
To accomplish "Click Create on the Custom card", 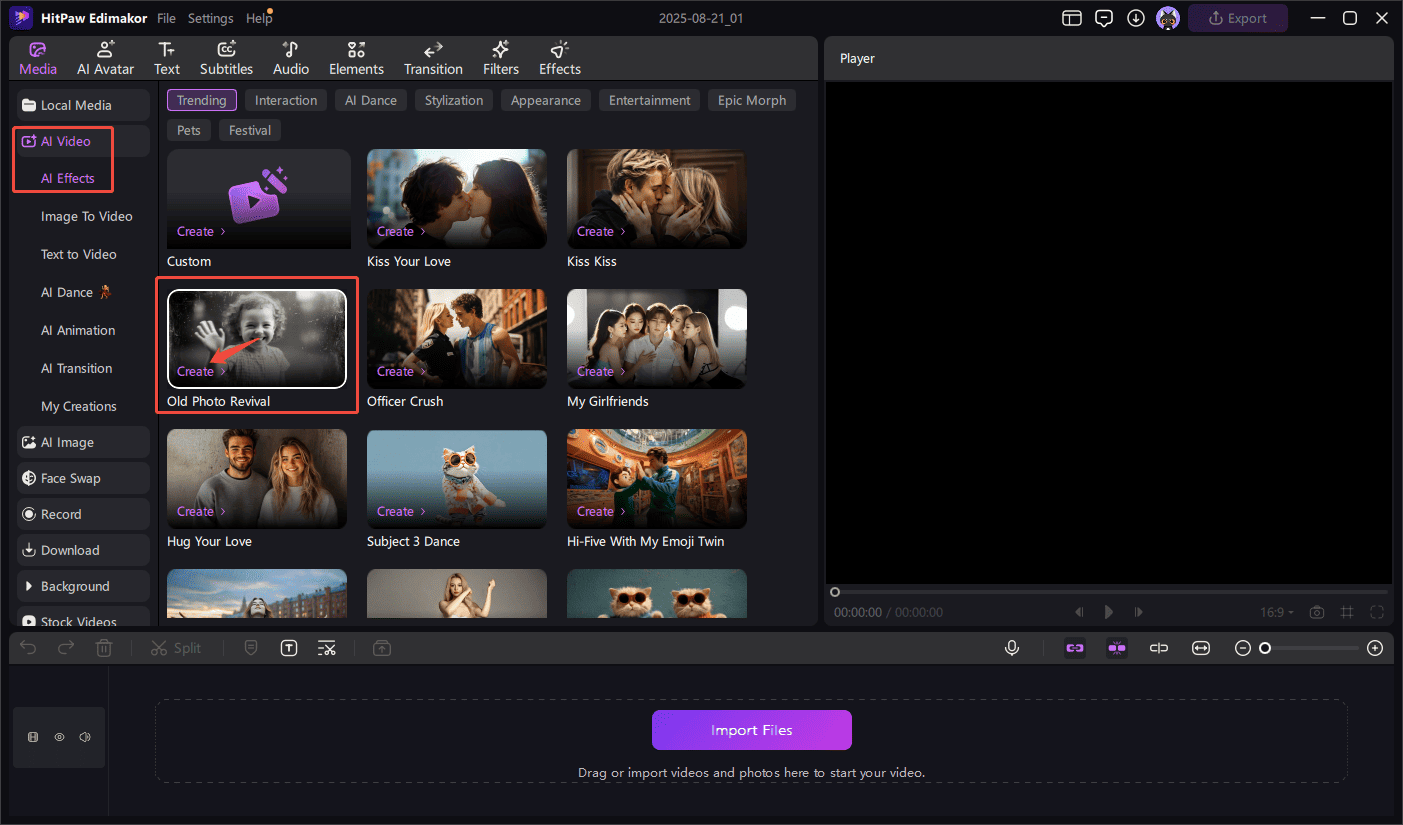I will [201, 231].
